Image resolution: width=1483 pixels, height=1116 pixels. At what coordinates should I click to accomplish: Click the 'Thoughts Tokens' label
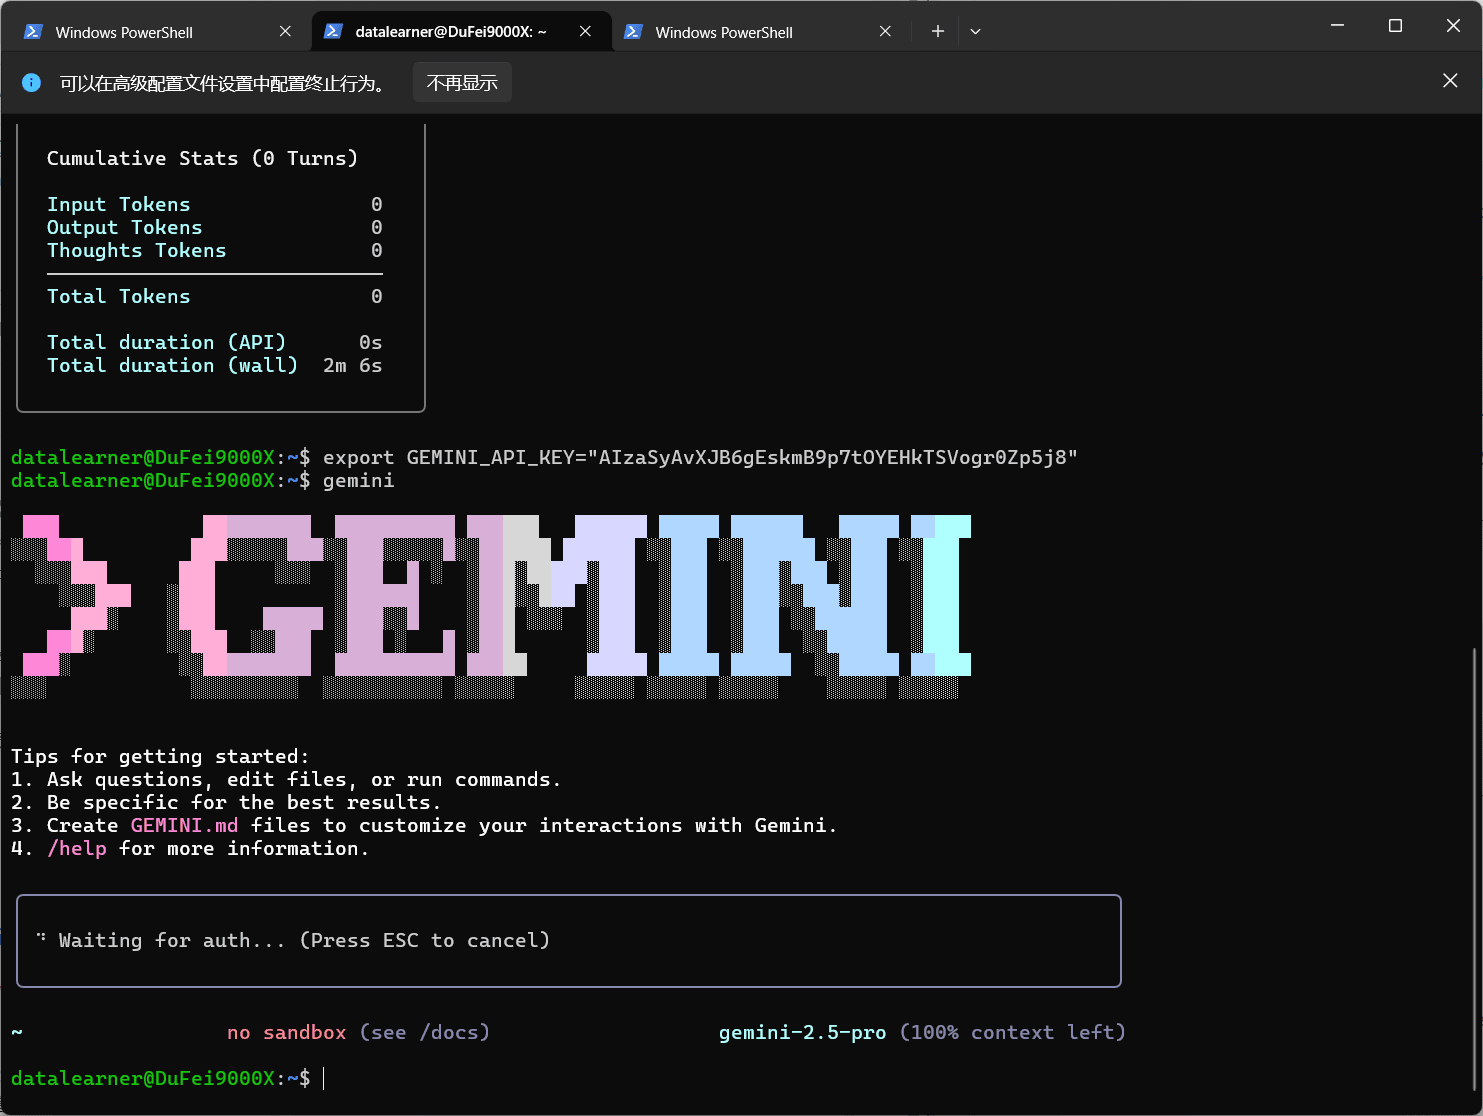tap(136, 250)
